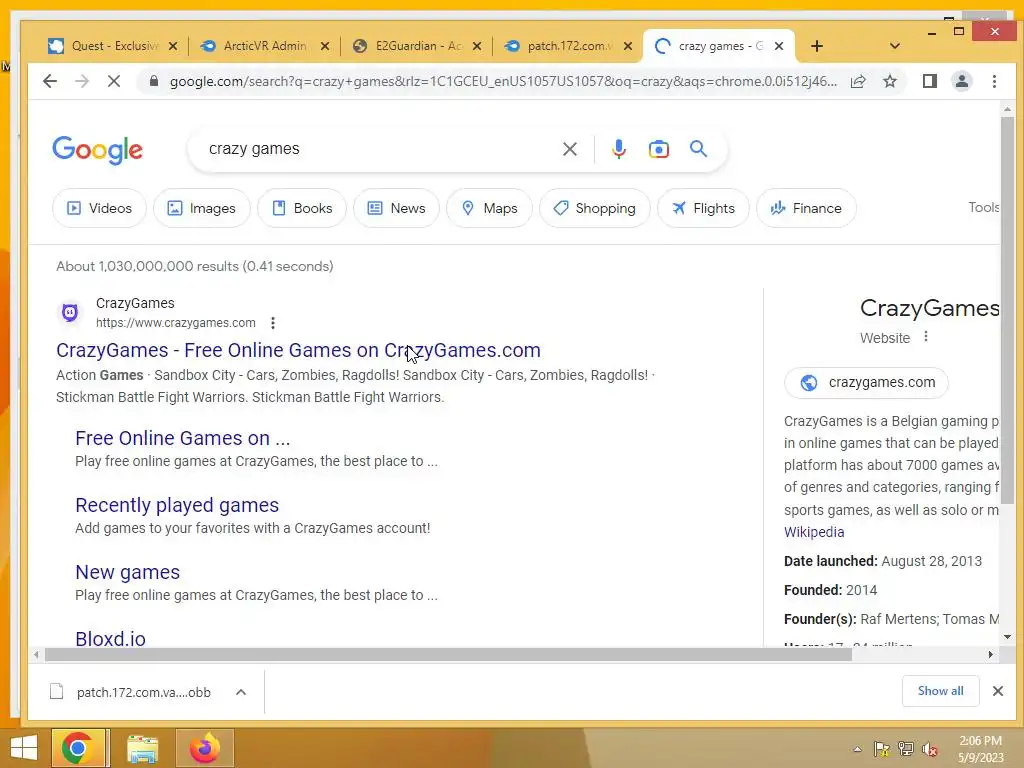Go to Google homepage via logo
The image size is (1024, 768).
click(97, 150)
